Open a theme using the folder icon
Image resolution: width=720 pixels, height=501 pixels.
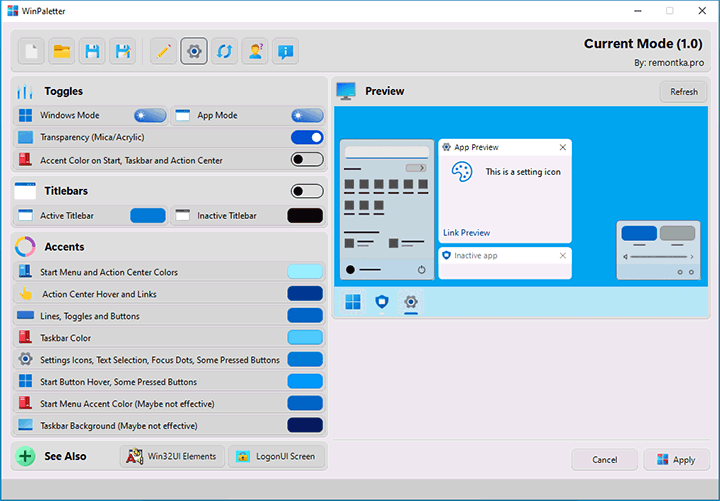[62, 51]
